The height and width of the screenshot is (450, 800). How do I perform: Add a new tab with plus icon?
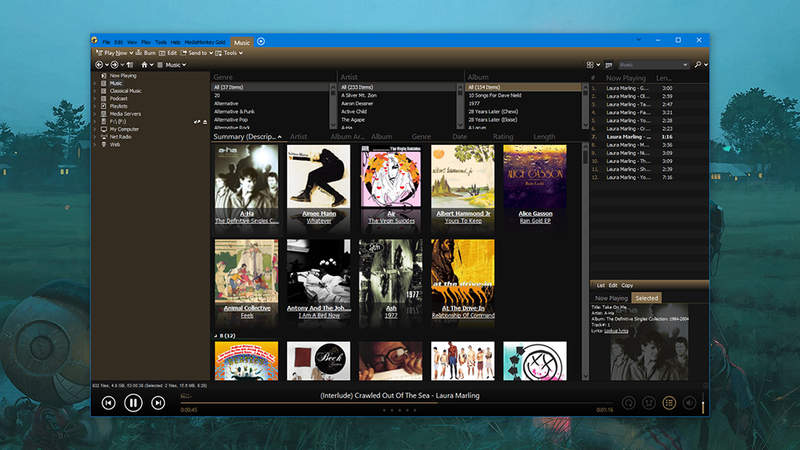click(261, 41)
